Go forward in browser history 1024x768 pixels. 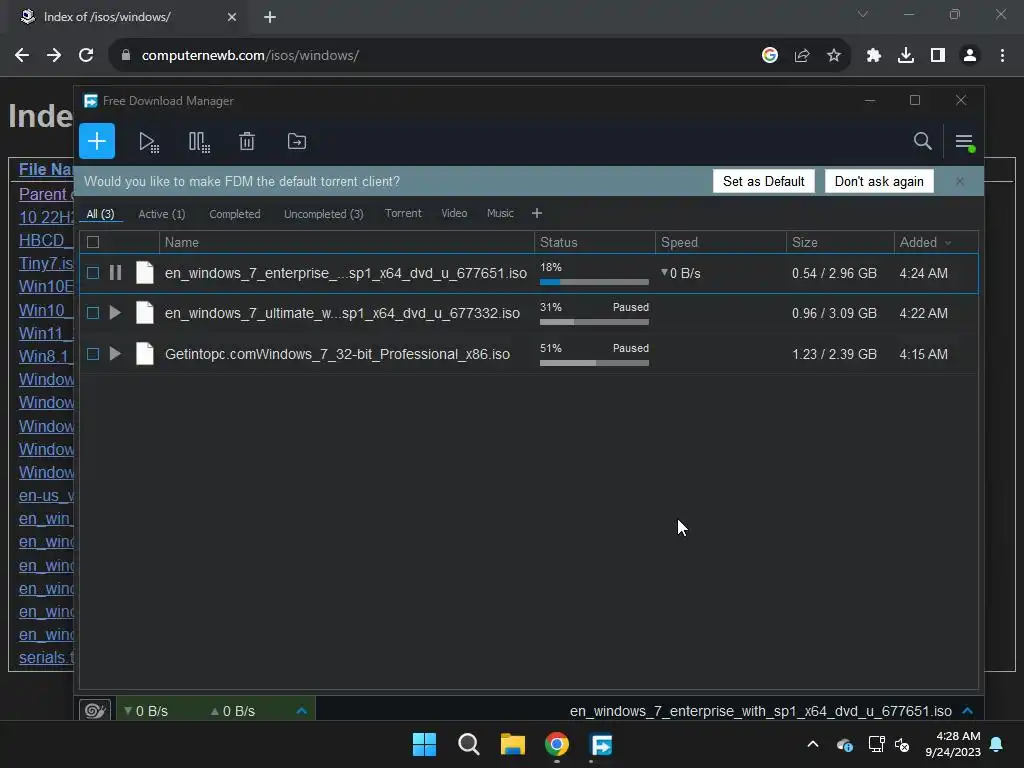(x=54, y=56)
